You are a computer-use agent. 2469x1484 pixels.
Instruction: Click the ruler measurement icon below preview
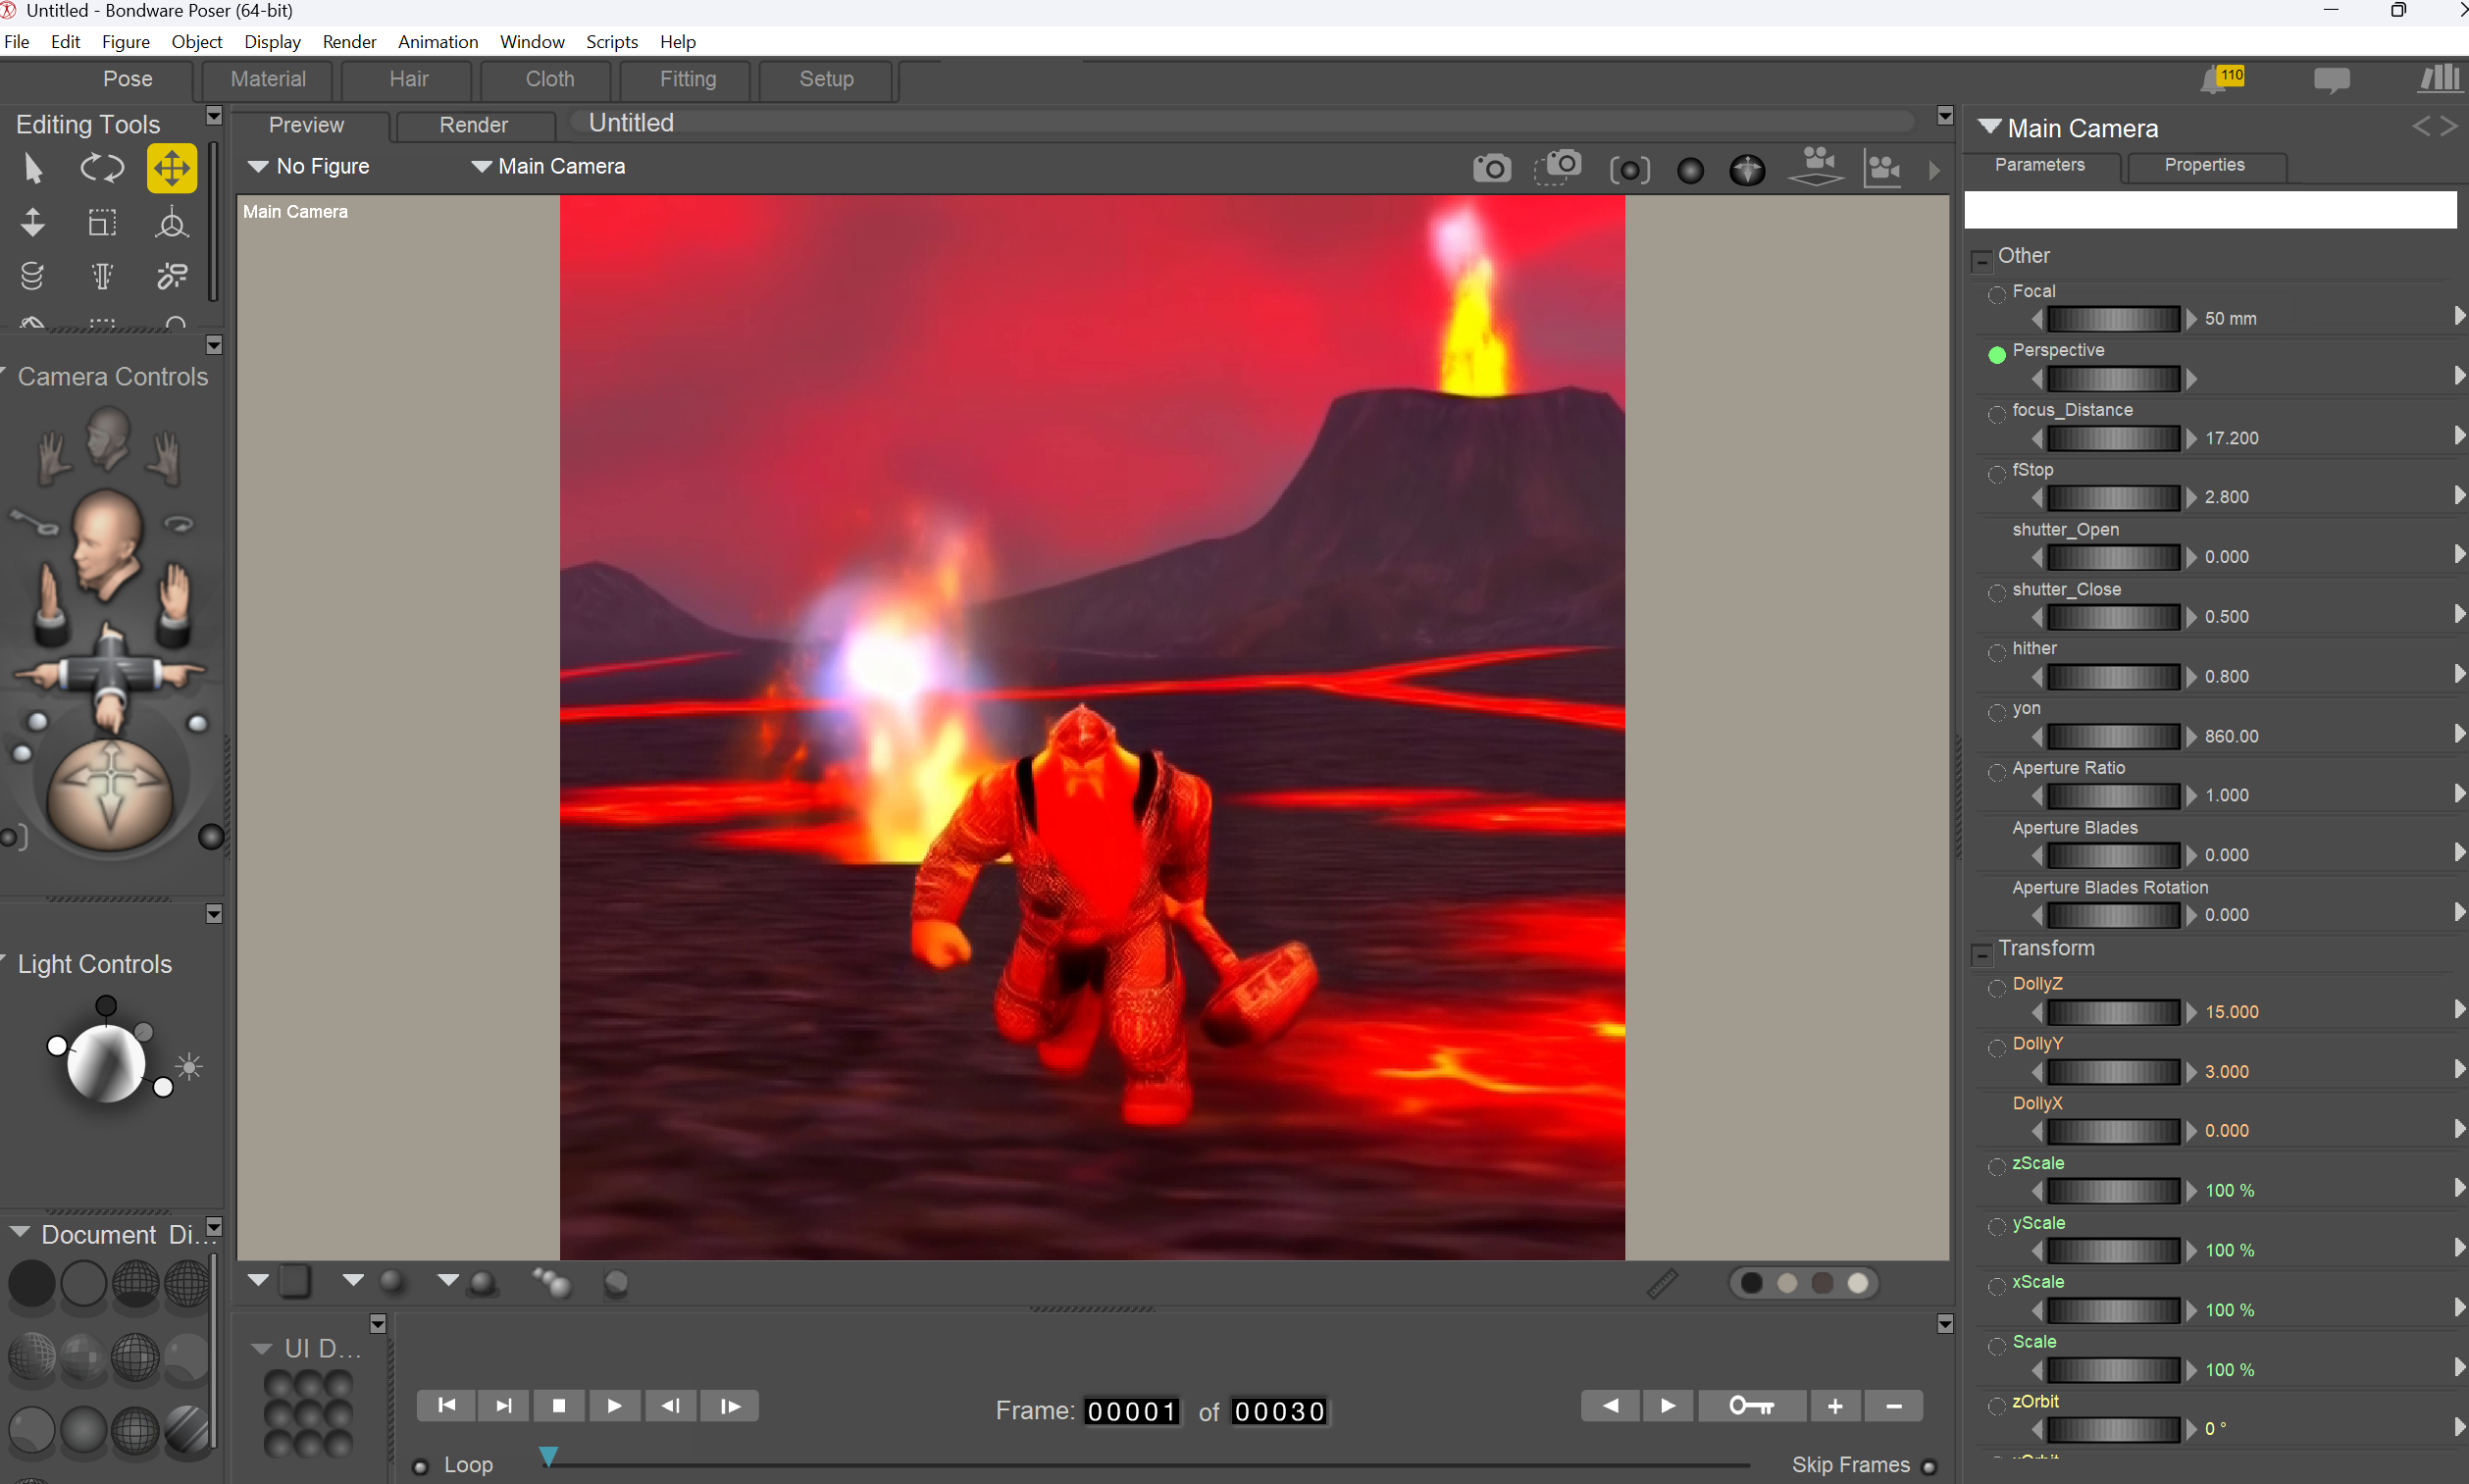1662,1283
